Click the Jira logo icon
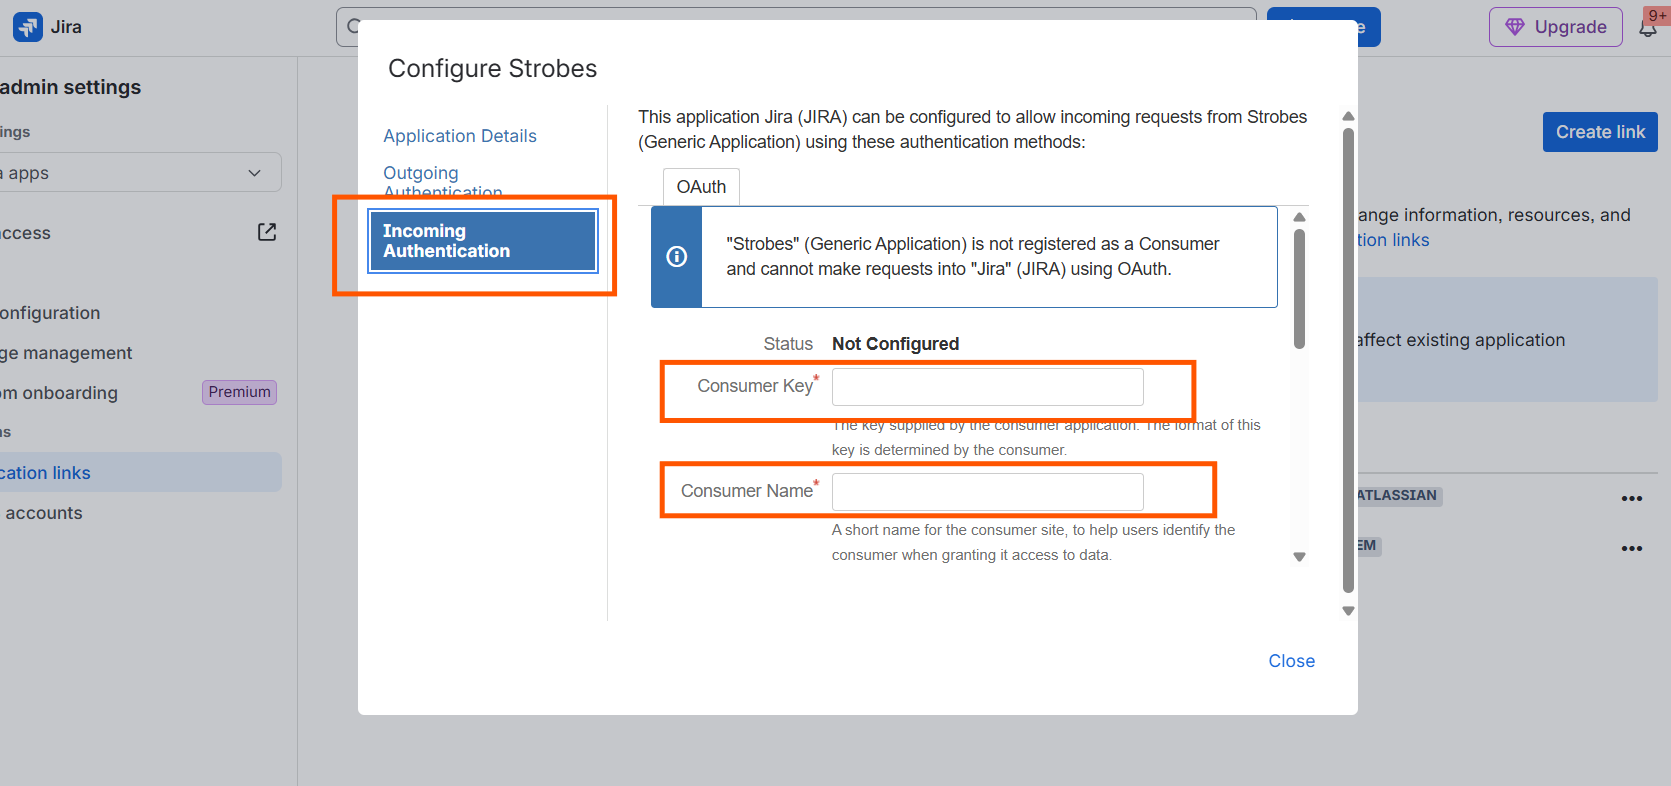Image resolution: width=1671 pixels, height=786 pixels. (28, 27)
